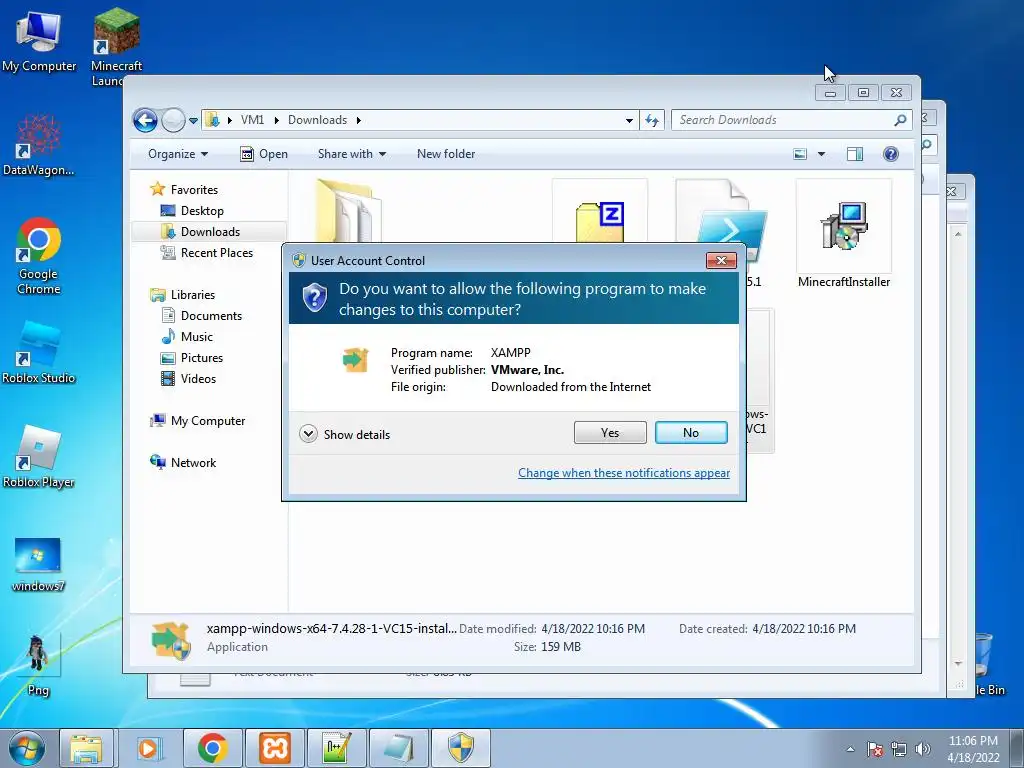Select Desktop under Favorites
The width and height of the screenshot is (1024, 768).
click(x=192, y=211)
